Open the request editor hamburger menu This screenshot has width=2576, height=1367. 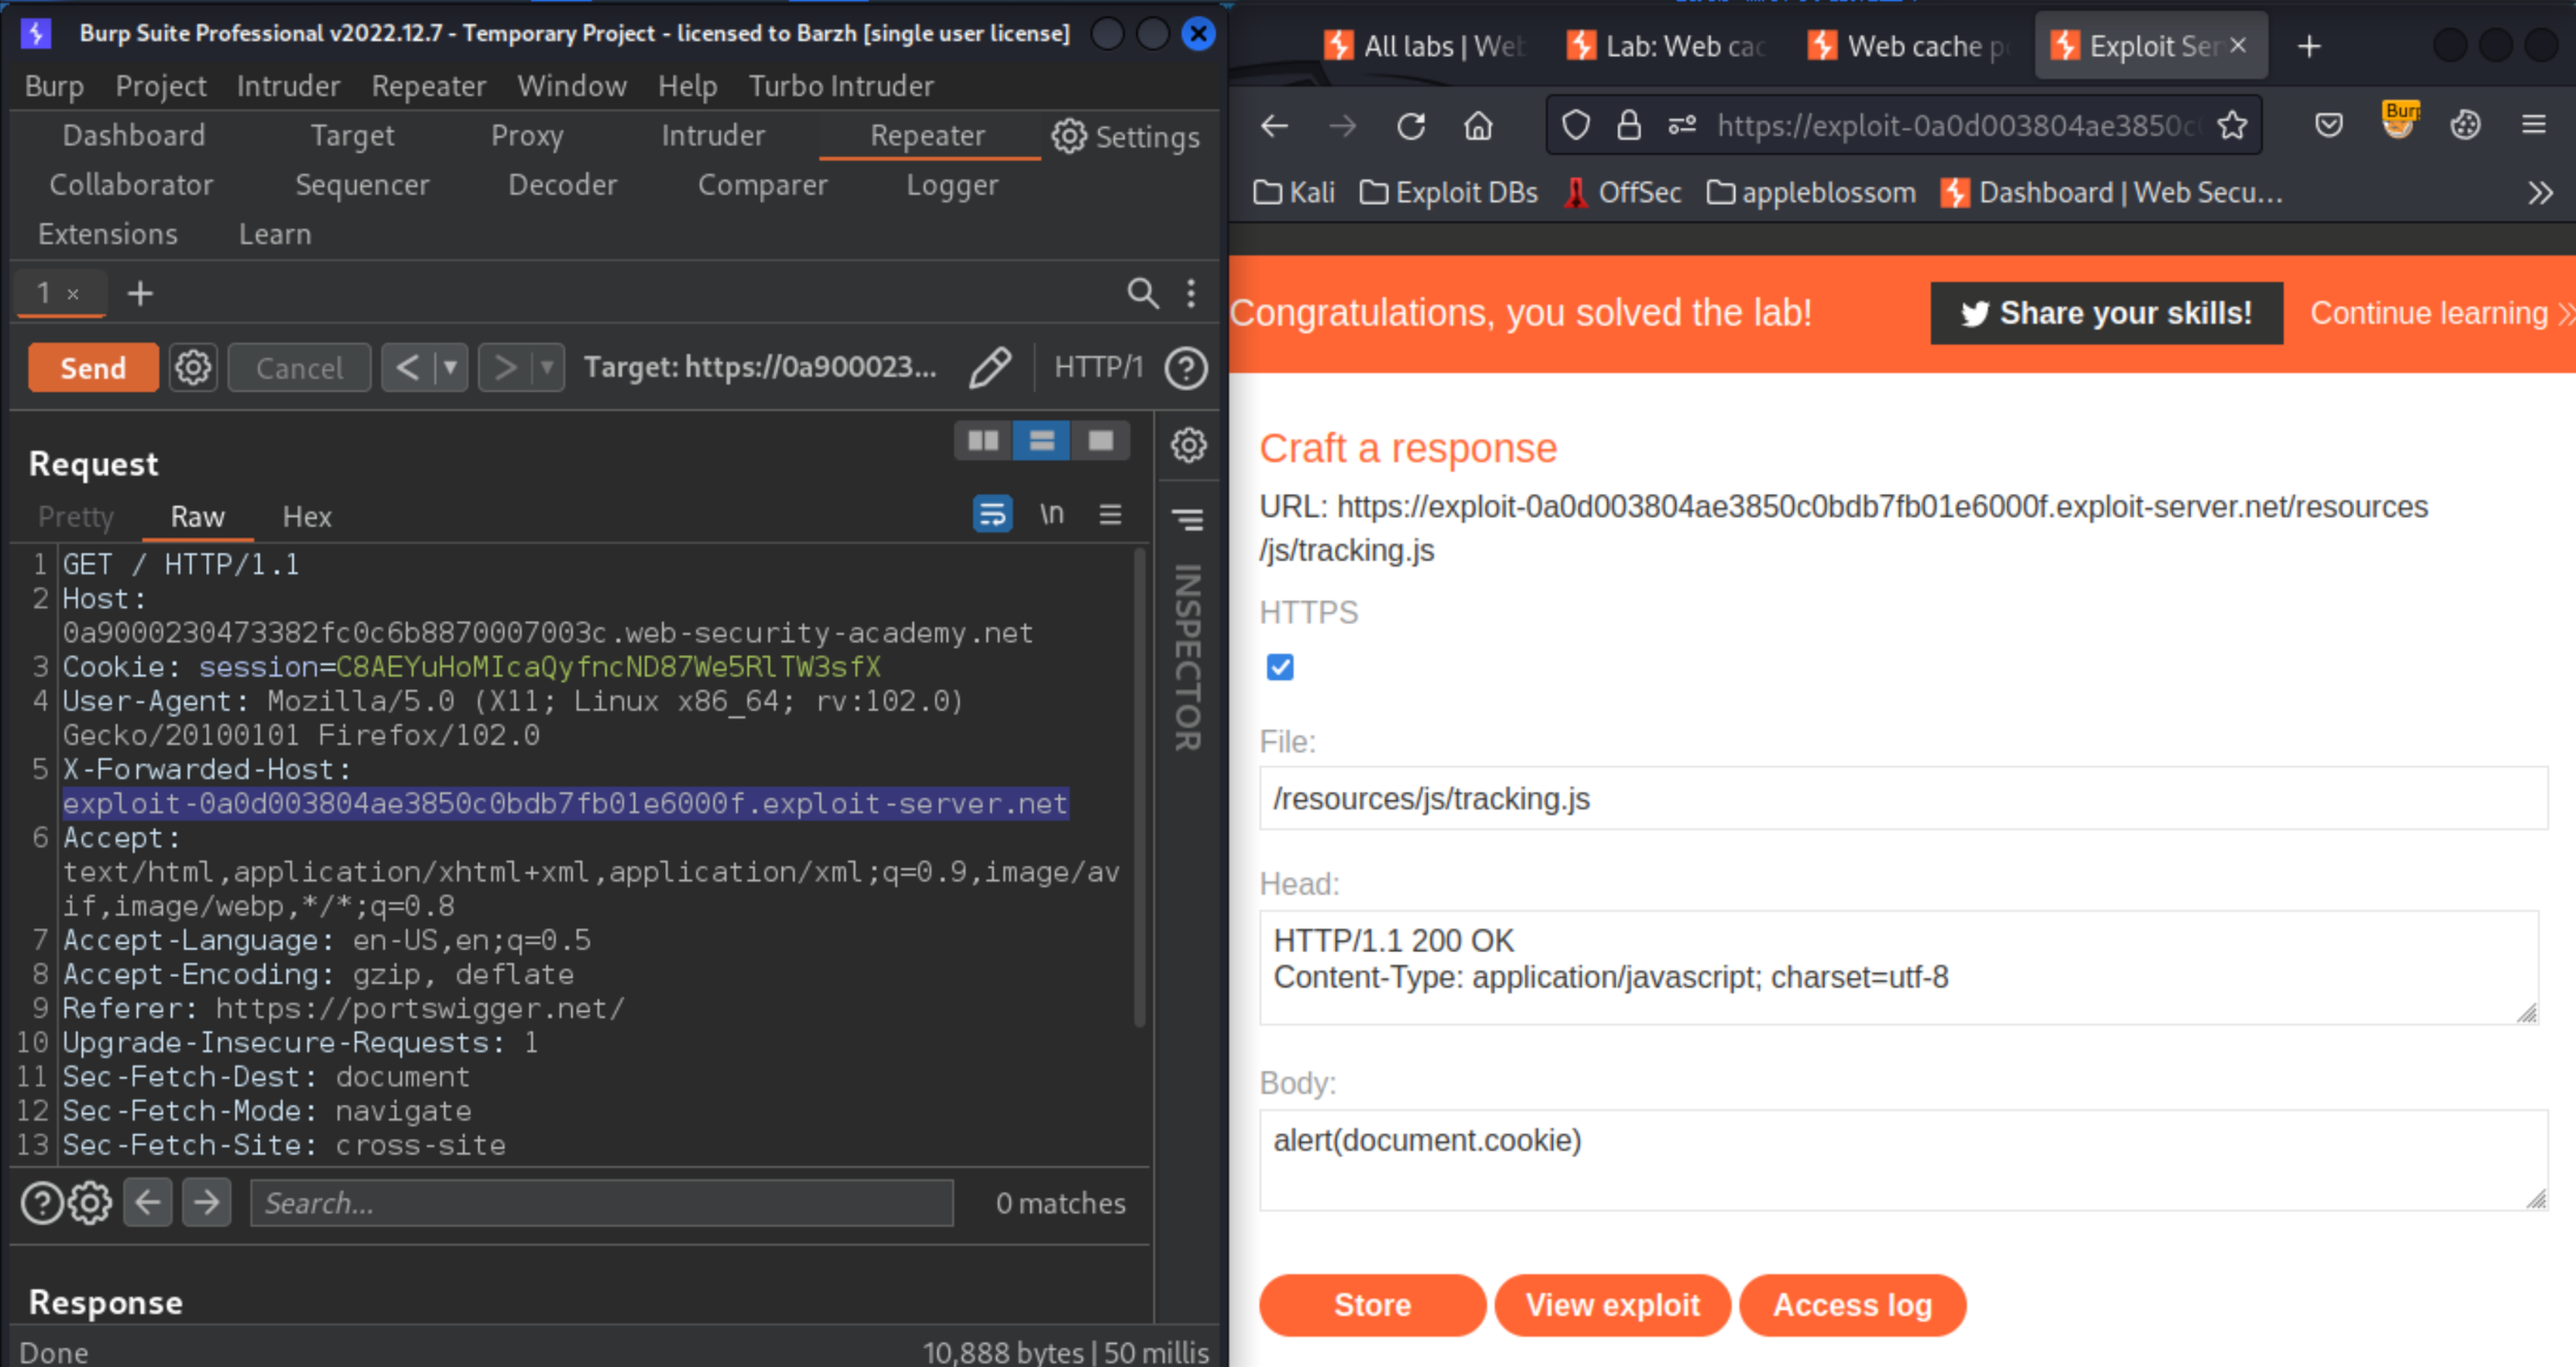[1110, 514]
